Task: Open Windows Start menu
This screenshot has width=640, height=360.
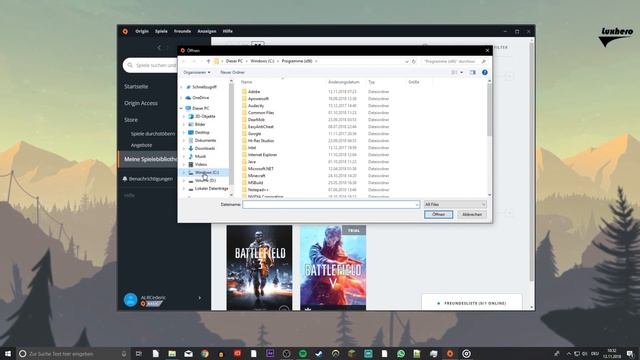Action: click(x=8, y=353)
